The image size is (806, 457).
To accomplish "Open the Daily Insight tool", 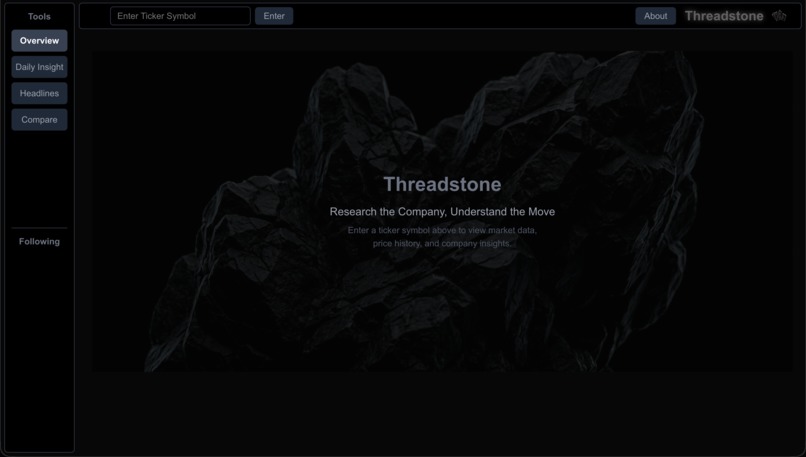I will pos(39,67).
